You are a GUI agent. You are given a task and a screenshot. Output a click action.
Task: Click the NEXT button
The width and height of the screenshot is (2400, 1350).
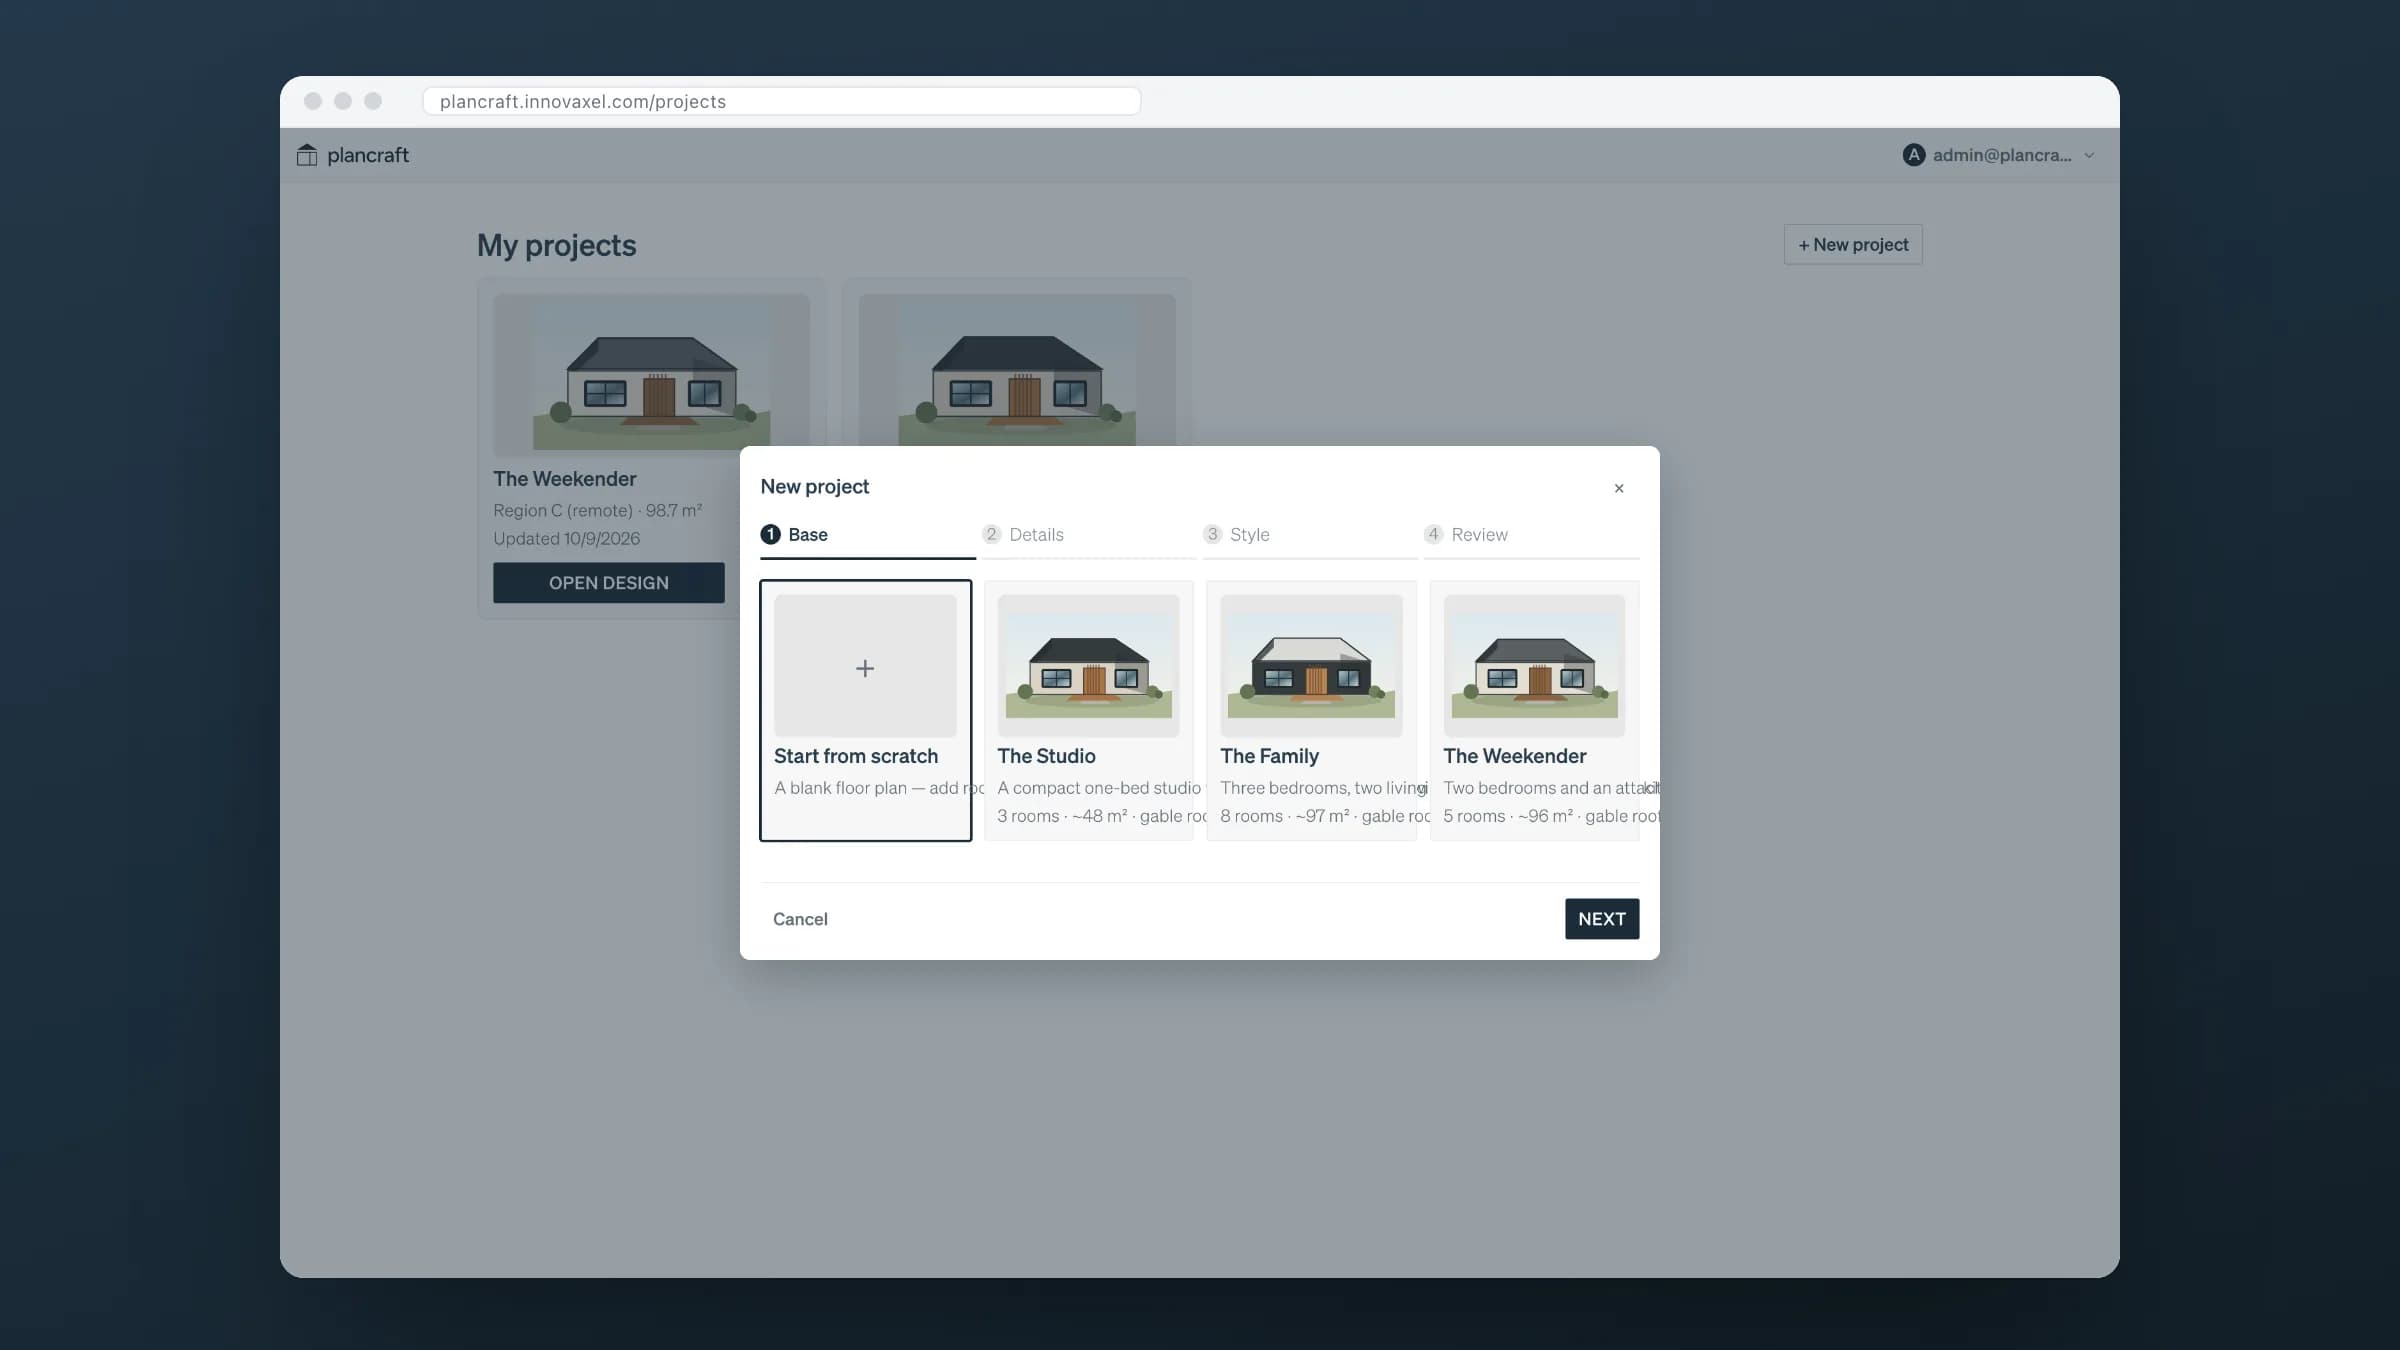[1602, 919]
